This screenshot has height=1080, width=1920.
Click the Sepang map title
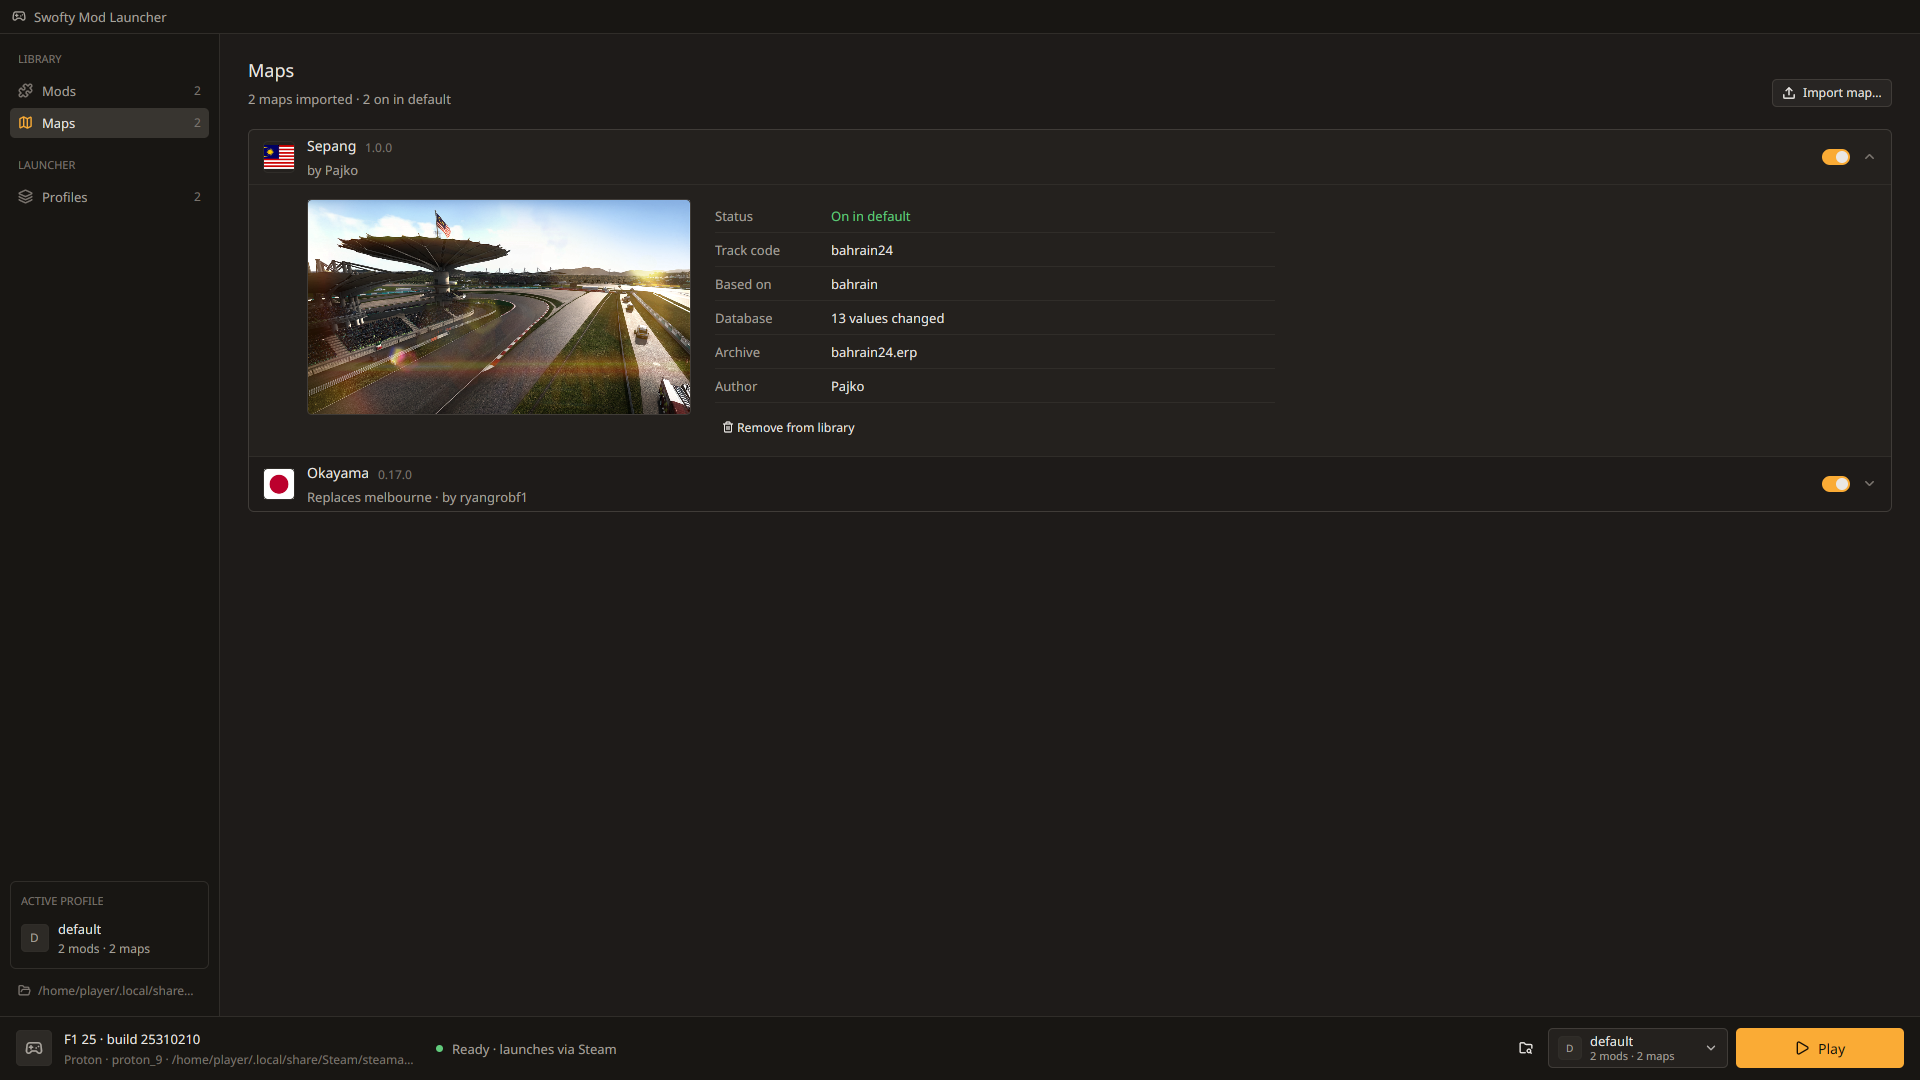[331, 146]
